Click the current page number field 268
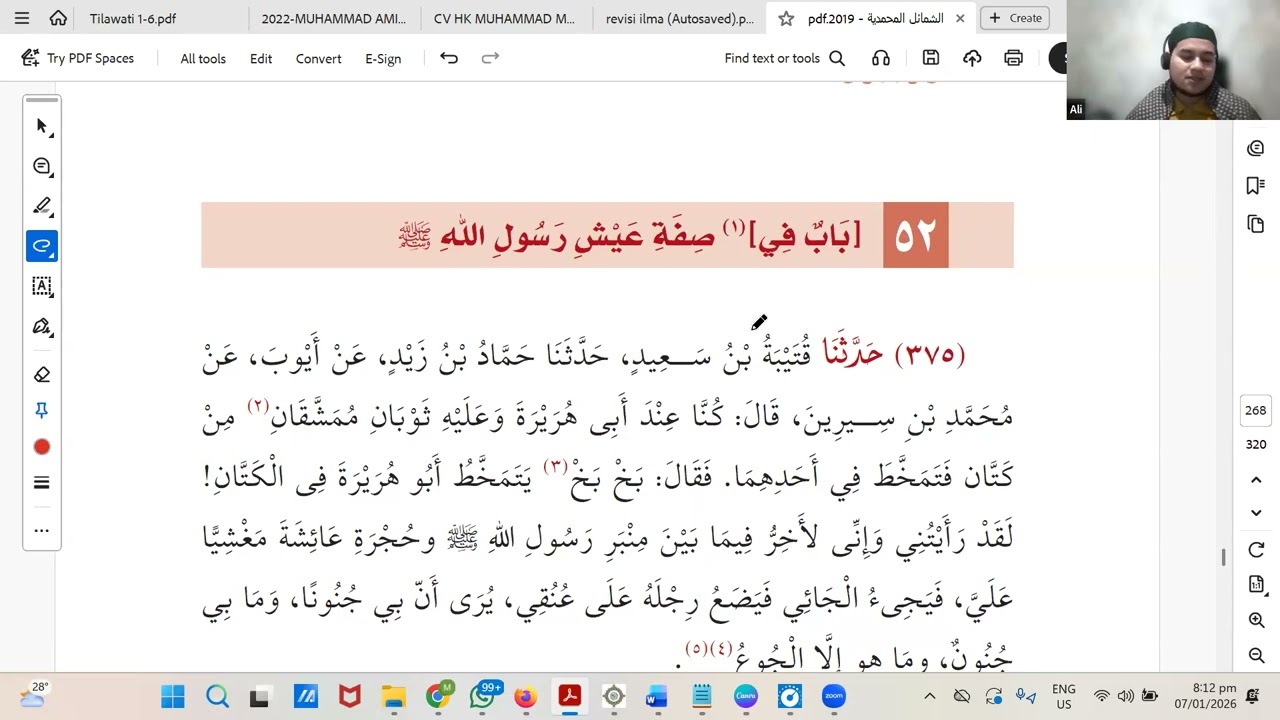 [1256, 410]
